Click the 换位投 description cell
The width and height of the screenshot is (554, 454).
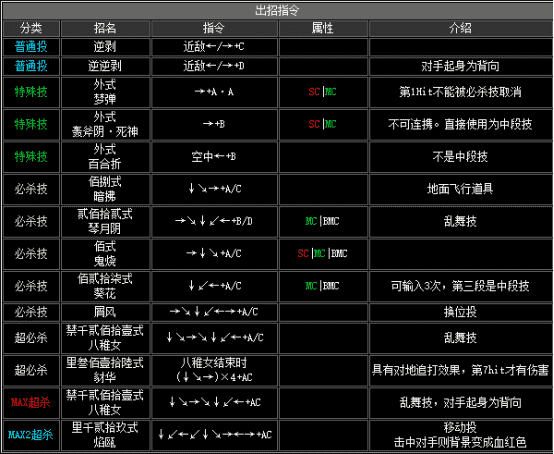point(460,312)
